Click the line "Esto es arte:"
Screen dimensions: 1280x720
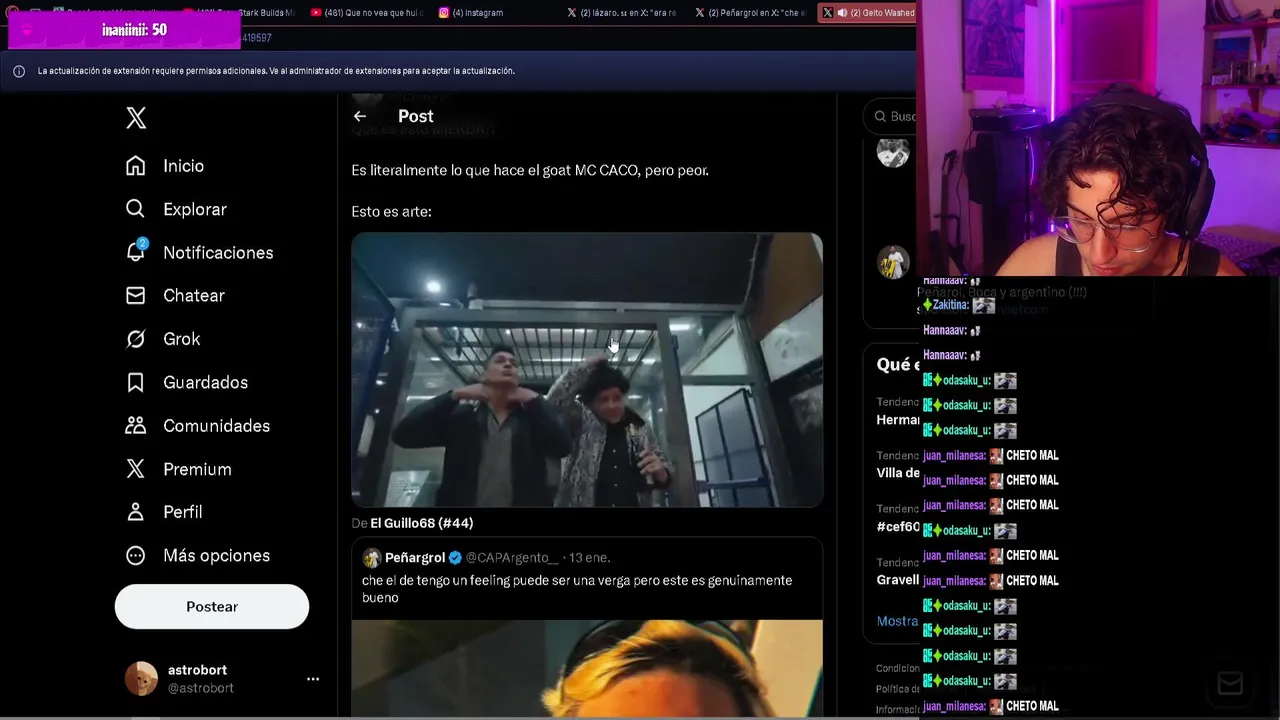[391, 212]
